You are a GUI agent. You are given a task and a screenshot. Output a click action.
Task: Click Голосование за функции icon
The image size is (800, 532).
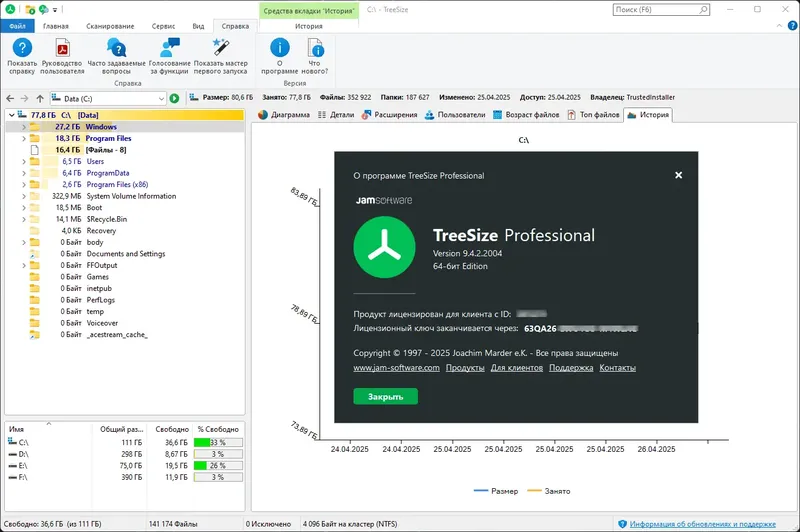pos(169,48)
